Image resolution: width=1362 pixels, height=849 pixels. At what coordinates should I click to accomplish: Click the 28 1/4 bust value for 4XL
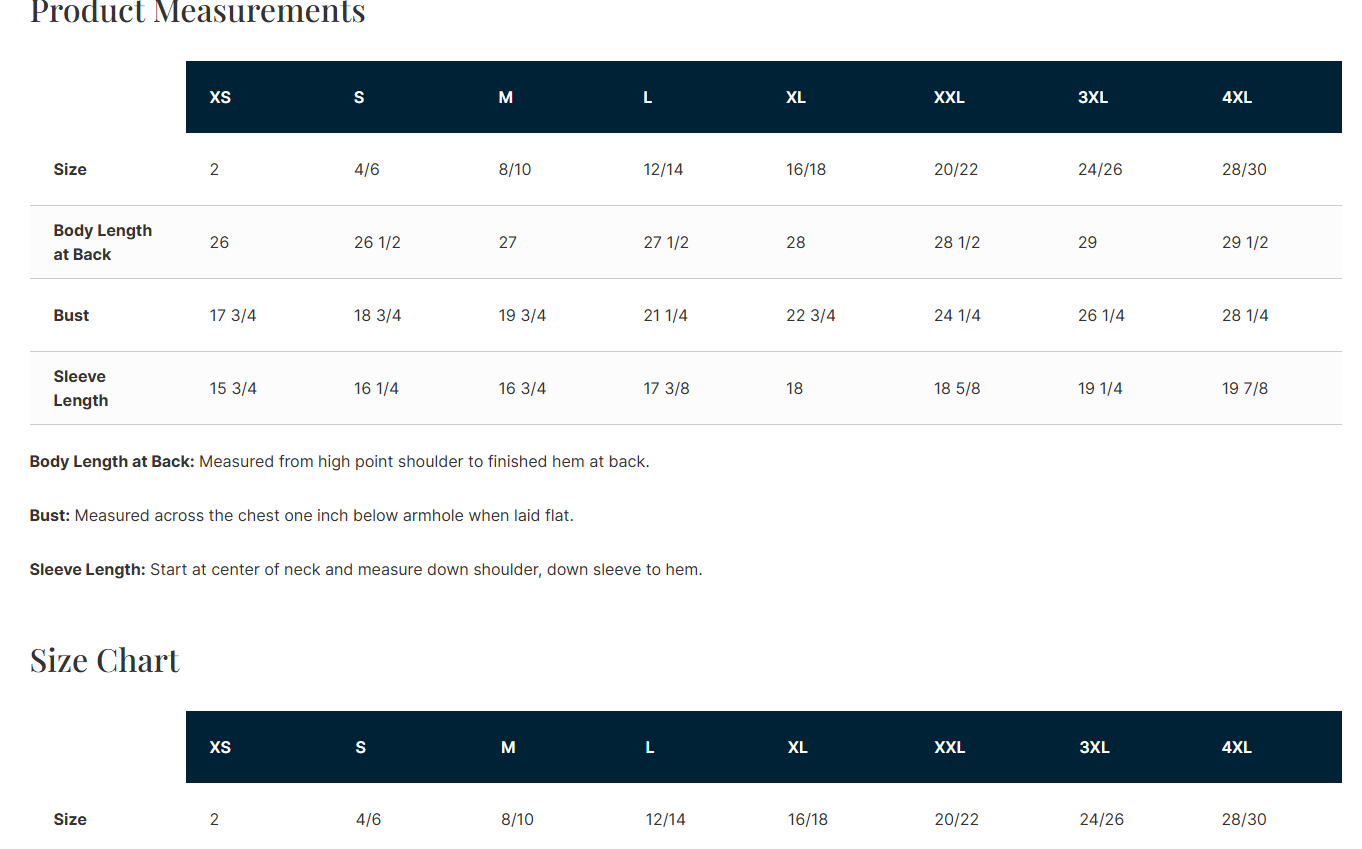(1245, 315)
